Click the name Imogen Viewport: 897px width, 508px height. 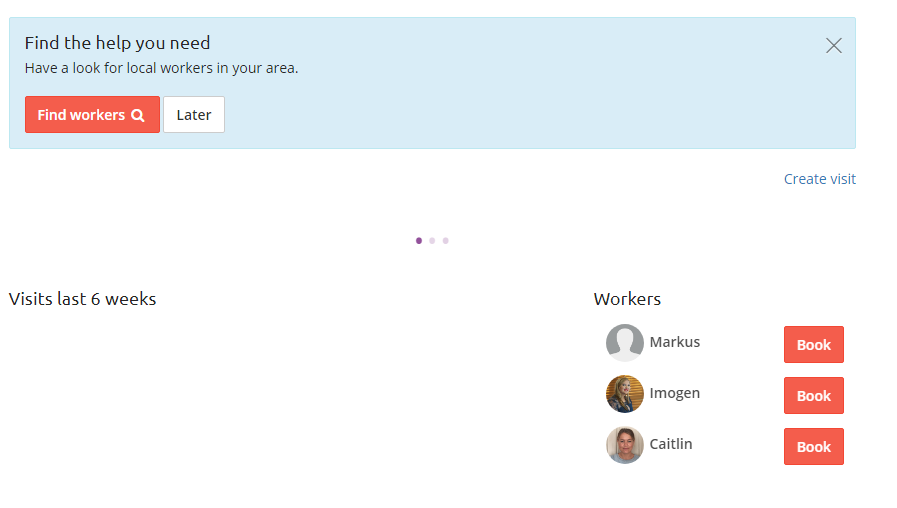pyautogui.click(x=674, y=394)
